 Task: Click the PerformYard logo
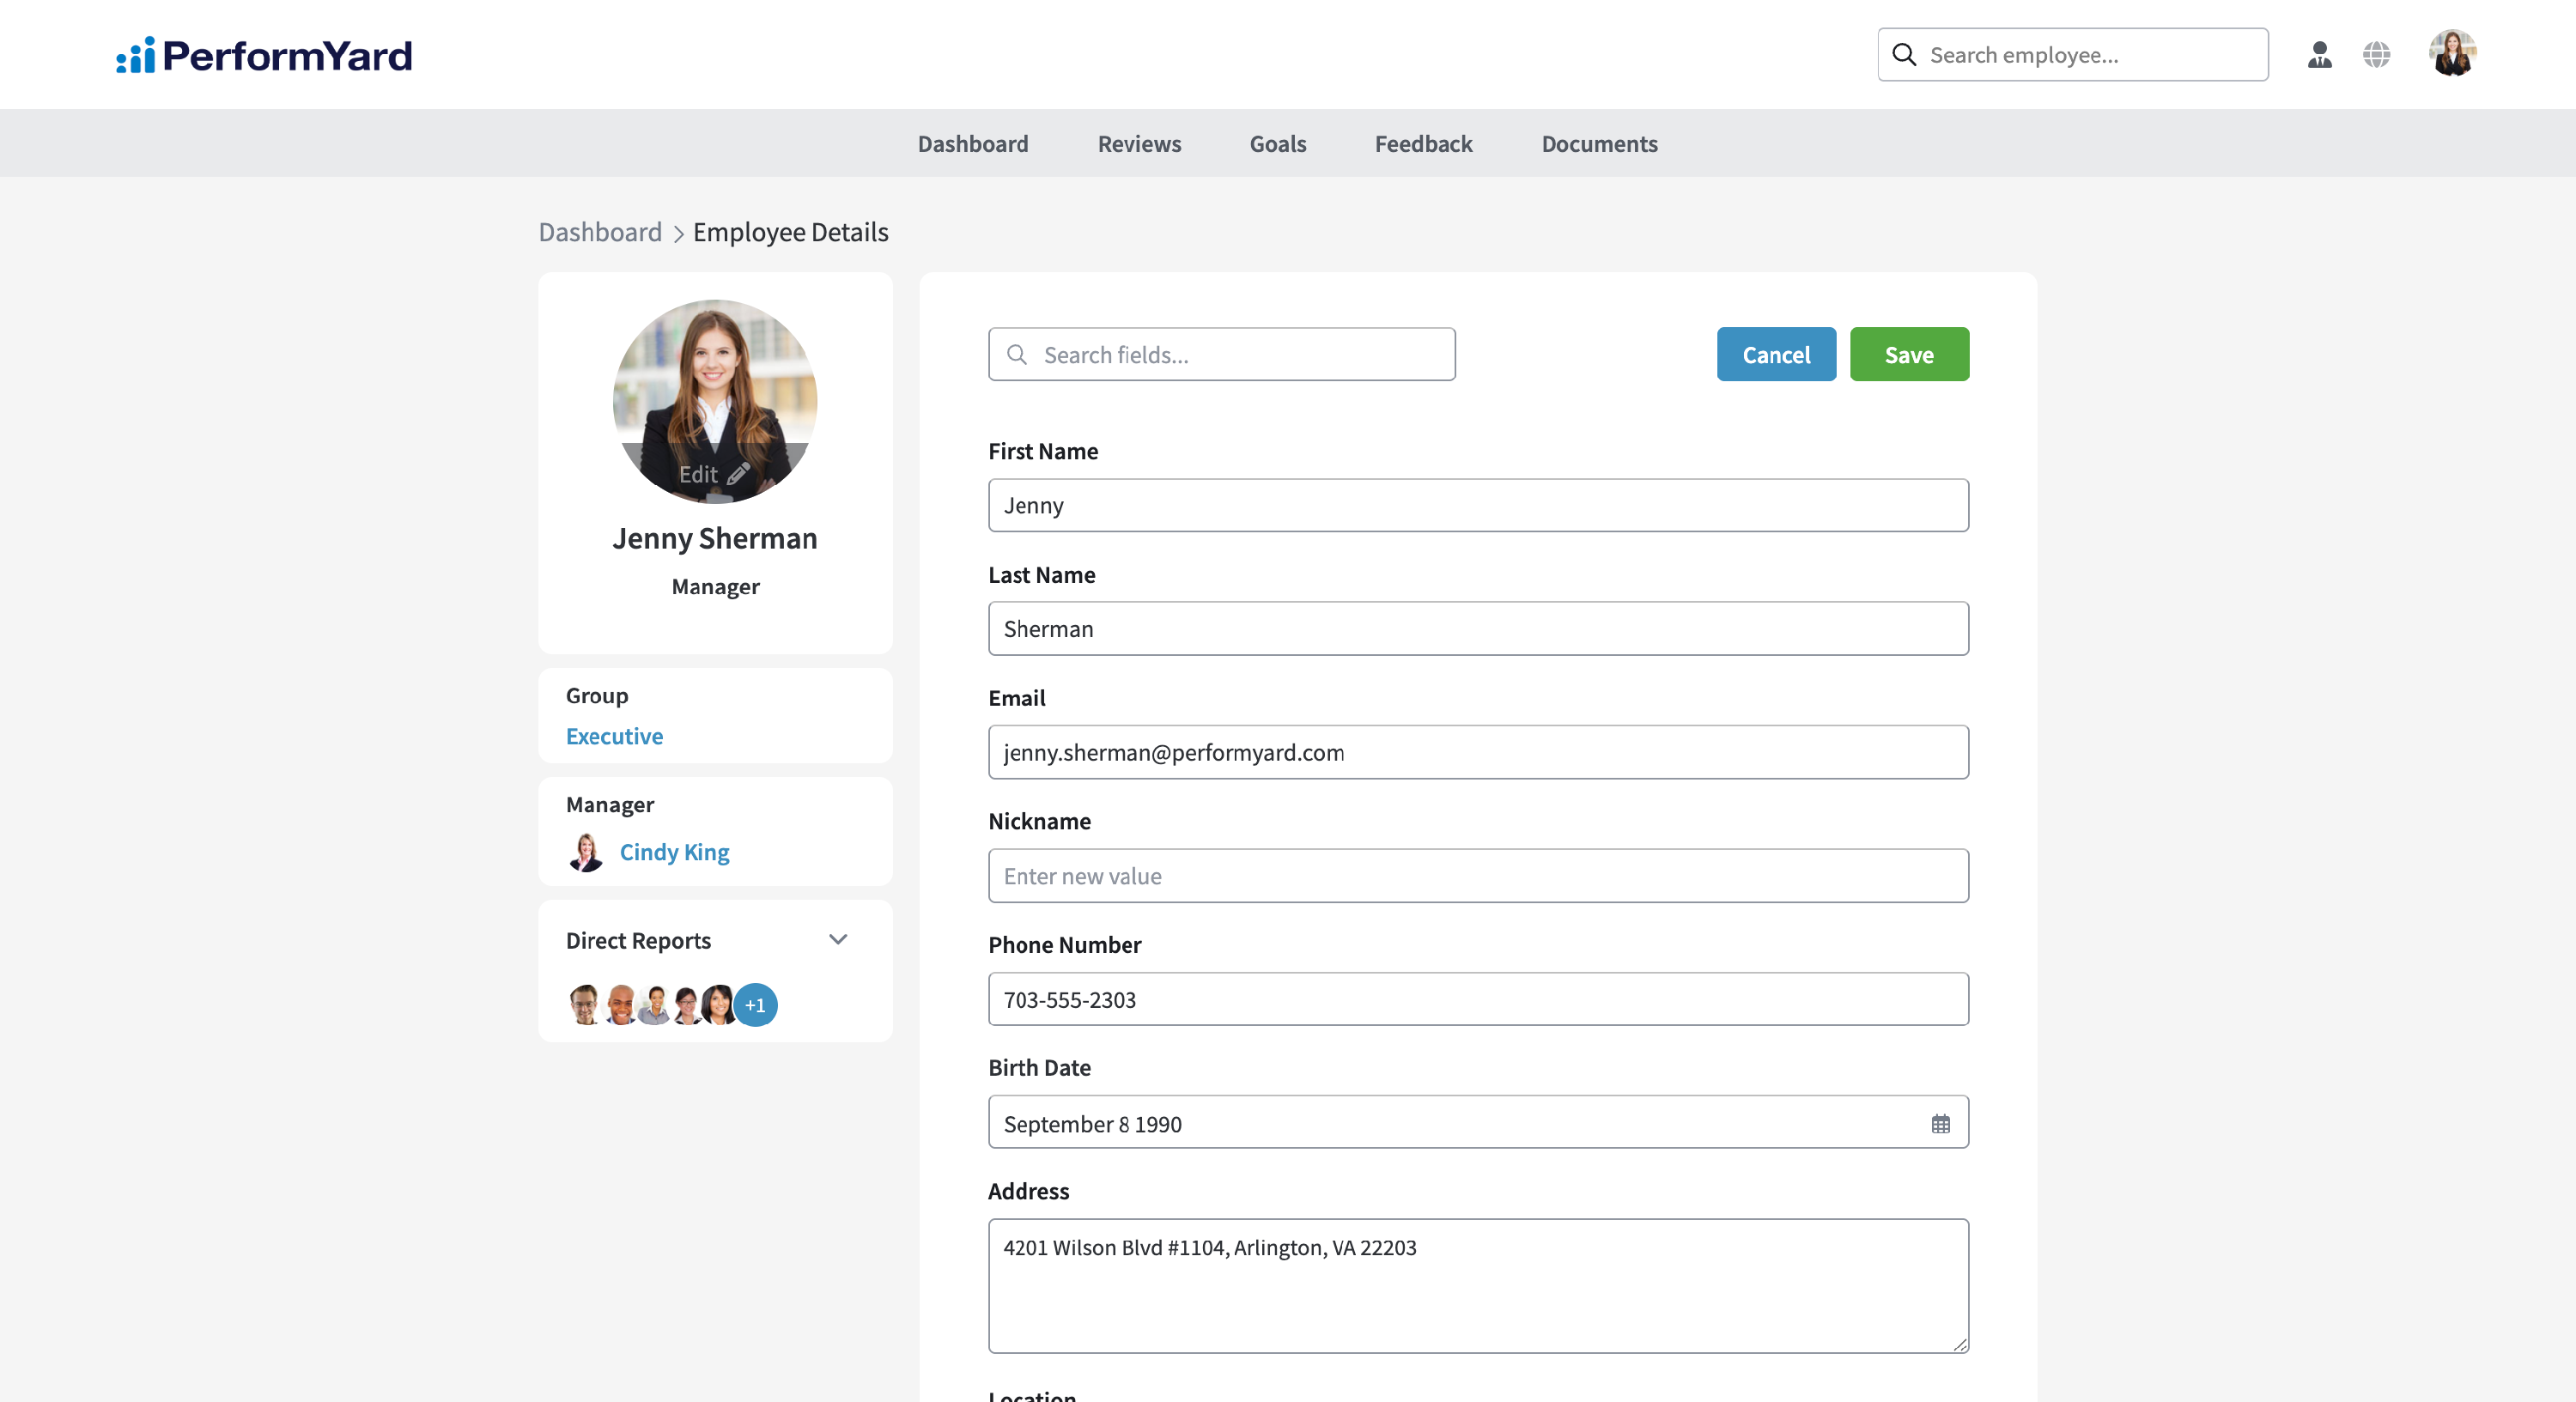(264, 55)
